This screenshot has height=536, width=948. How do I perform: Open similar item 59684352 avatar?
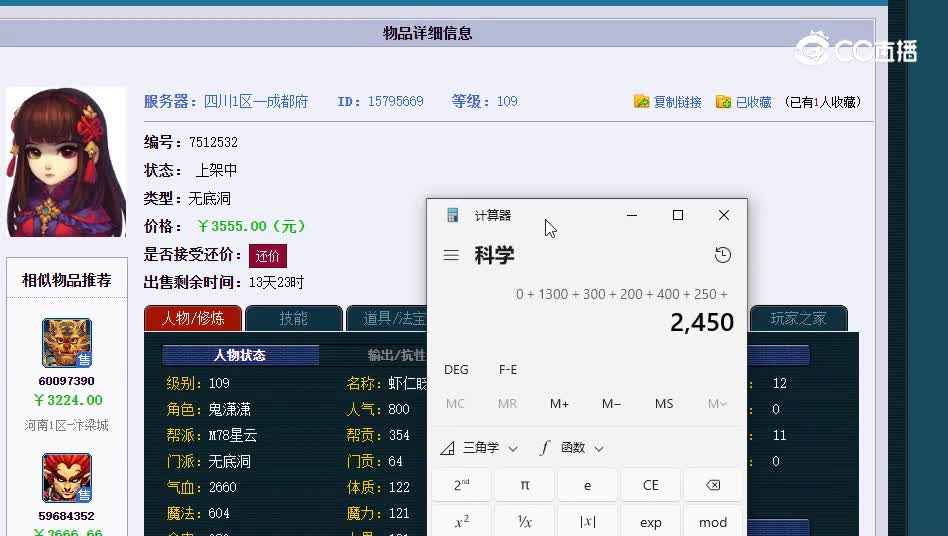(x=67, y=478)
